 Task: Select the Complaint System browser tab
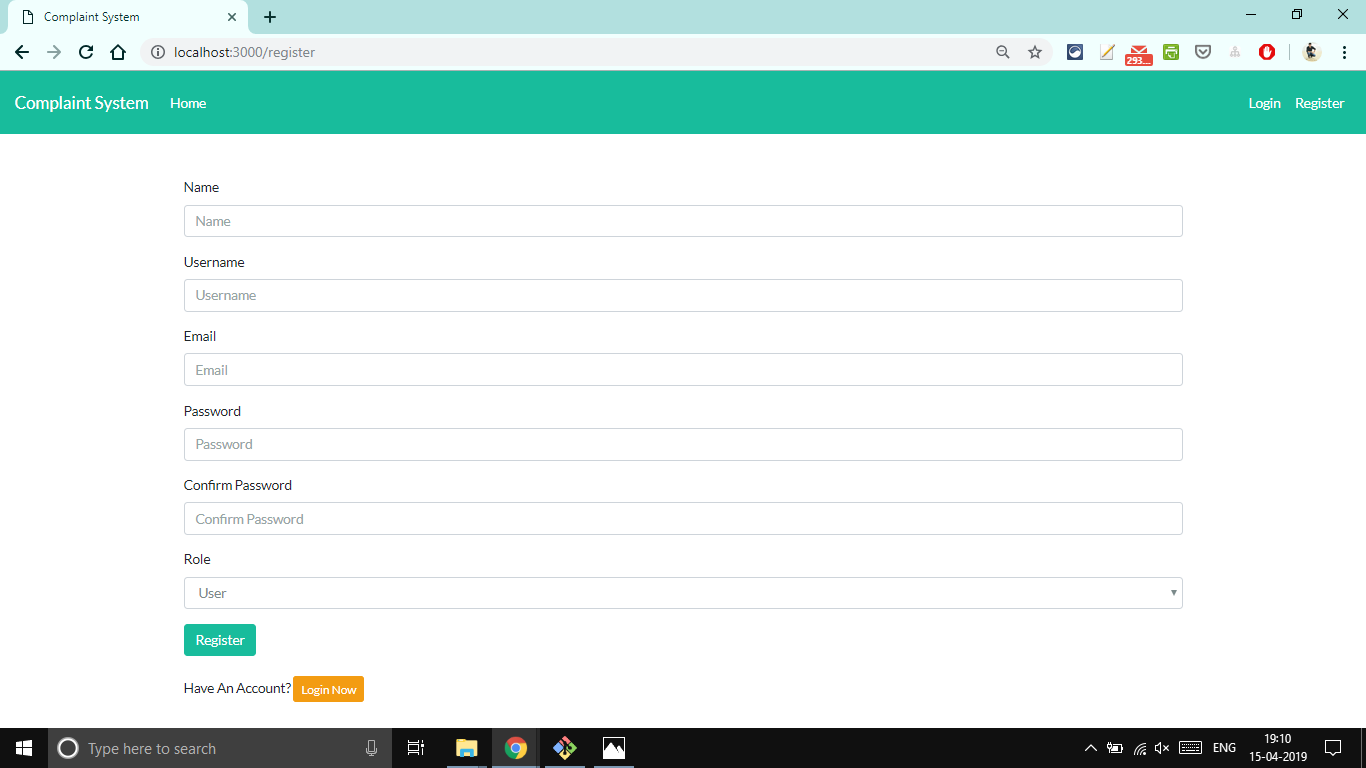pos(127,17)
